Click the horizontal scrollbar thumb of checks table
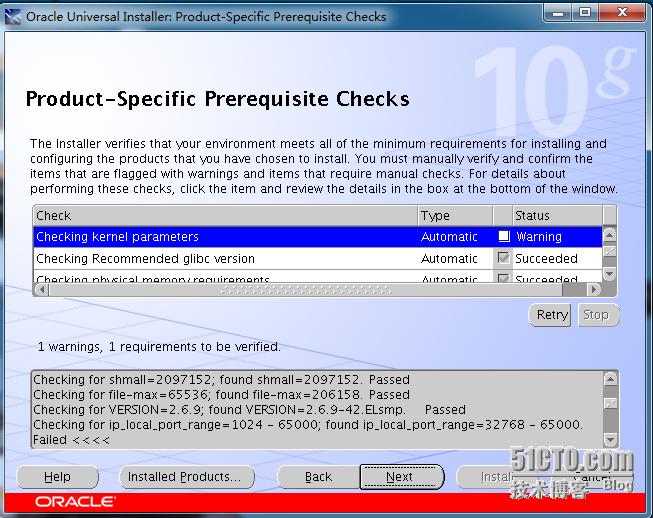 [305, 289]
